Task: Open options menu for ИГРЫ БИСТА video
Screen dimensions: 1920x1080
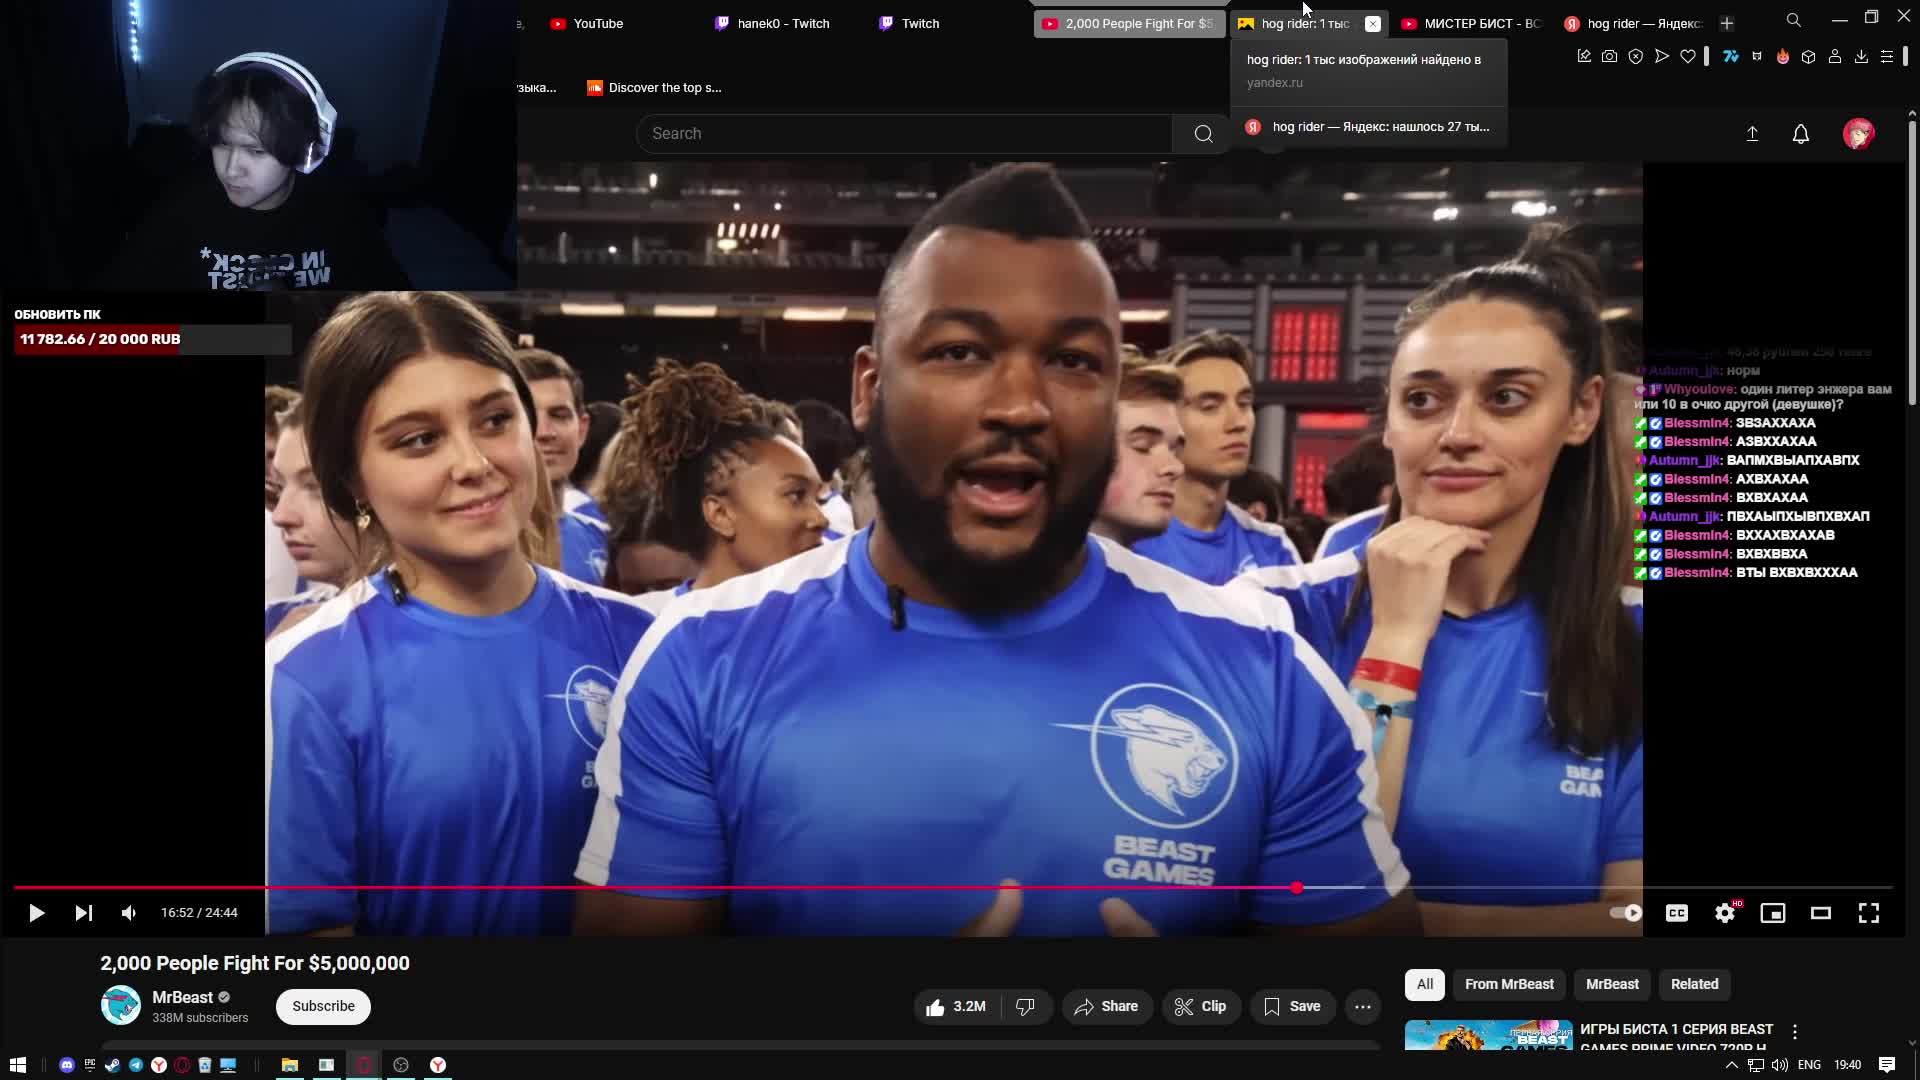Action: coord(1795,1032)
